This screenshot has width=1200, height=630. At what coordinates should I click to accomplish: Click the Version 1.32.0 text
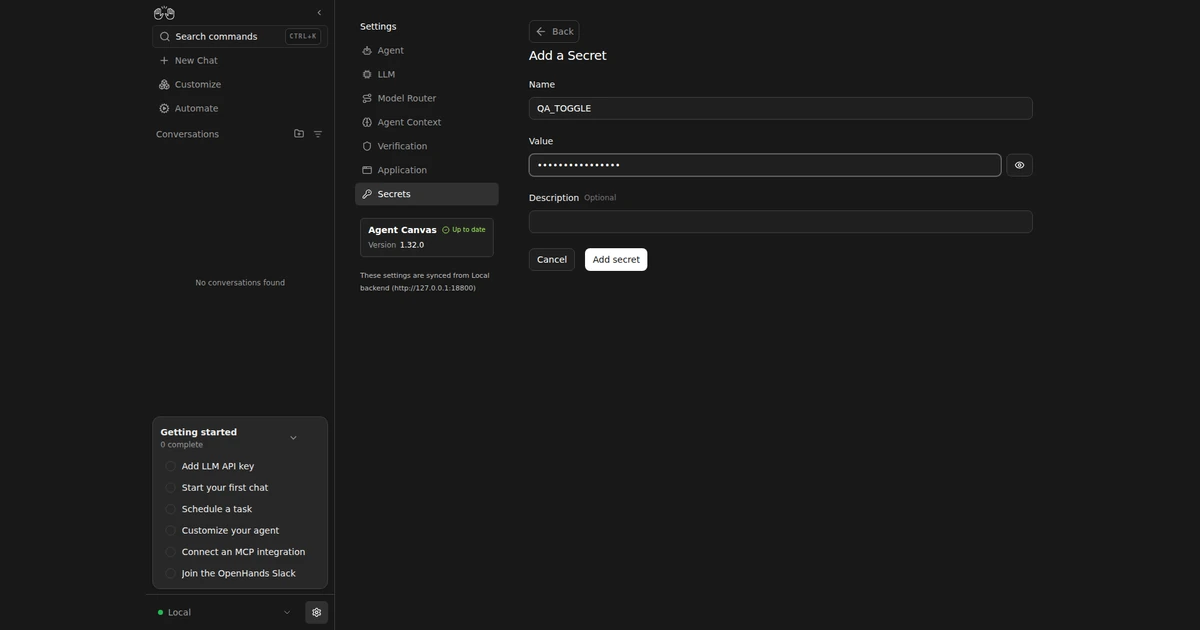[396, 245]
